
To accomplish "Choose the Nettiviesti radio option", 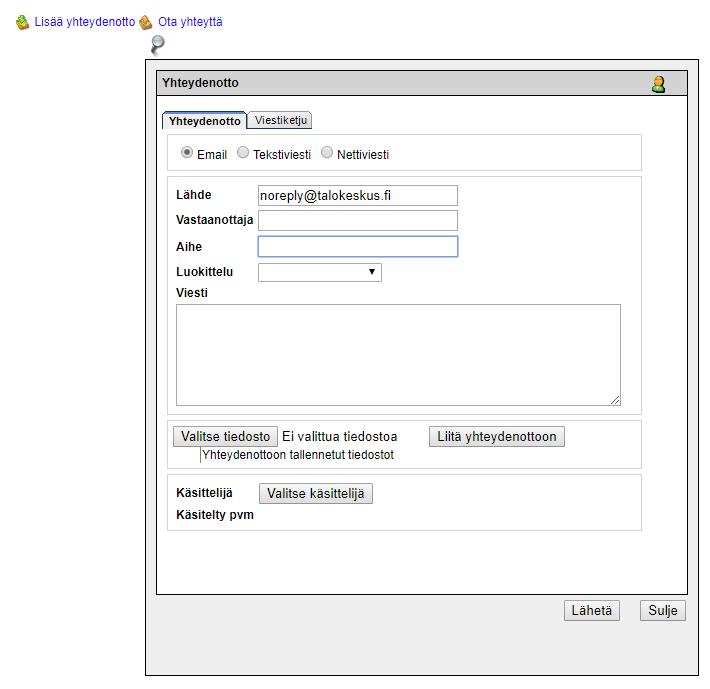I will click(327, 153).
